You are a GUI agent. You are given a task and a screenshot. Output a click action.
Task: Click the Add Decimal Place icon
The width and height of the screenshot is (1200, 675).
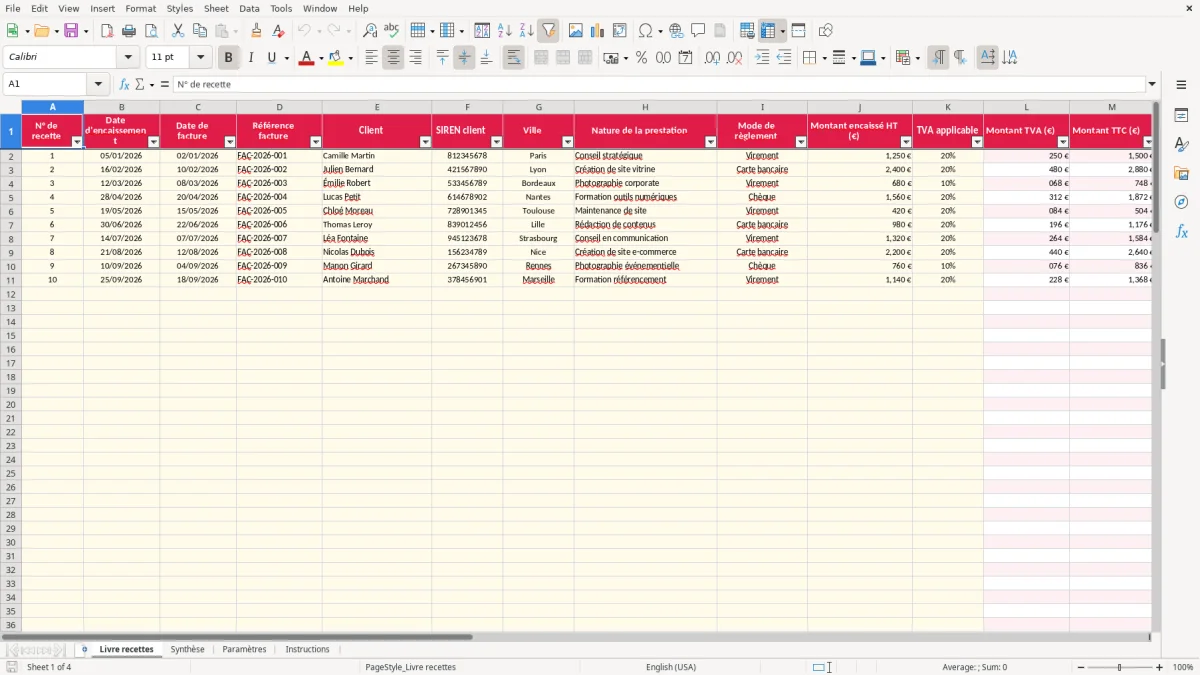point(712,58)
